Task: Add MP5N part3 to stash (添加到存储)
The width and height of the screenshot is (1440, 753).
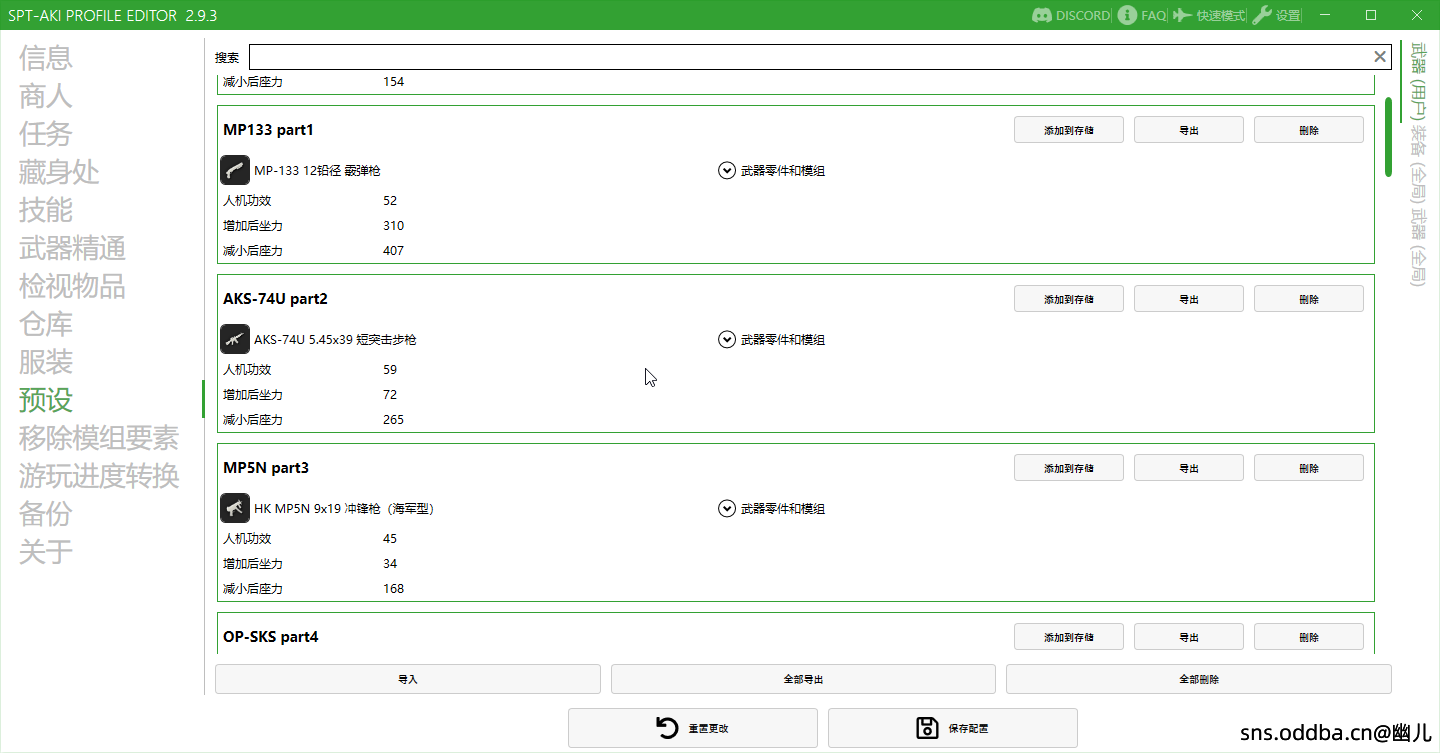Action: [x=1069, y=468]
